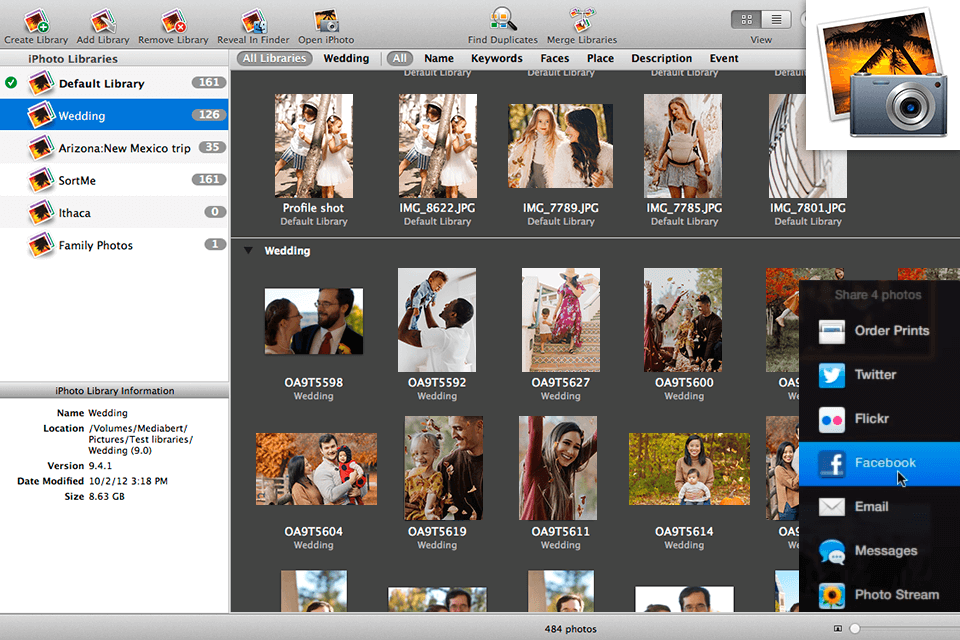
Task: Click the library location path text
Action: (x=140, y=439)
